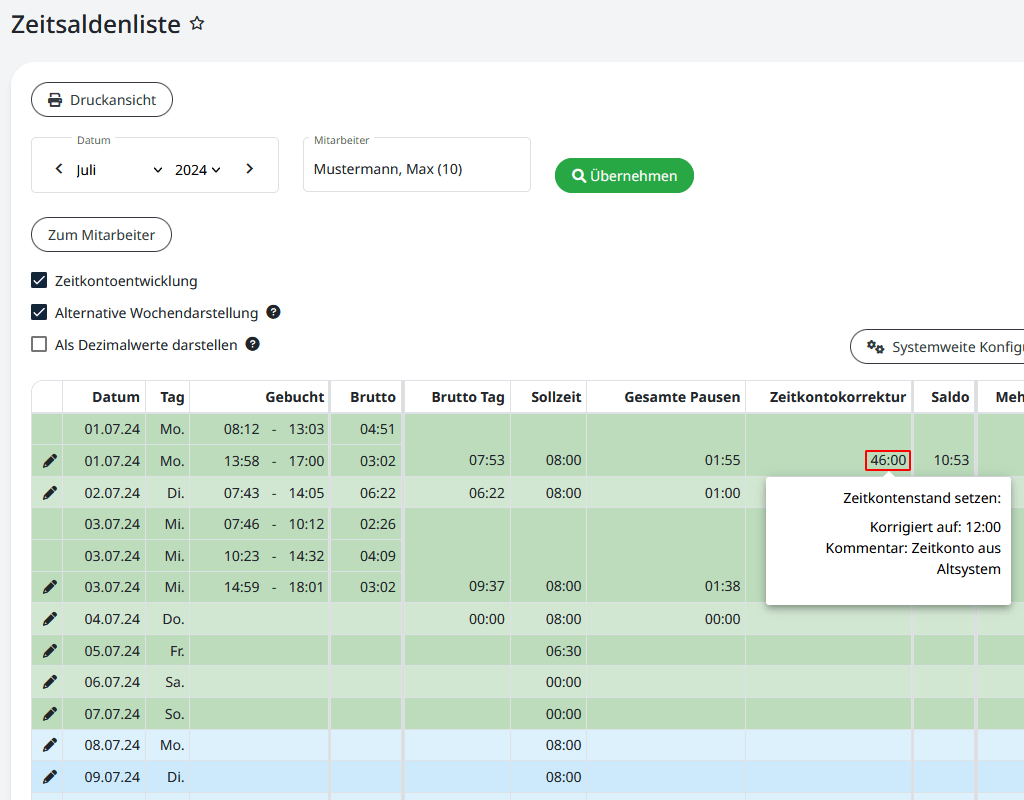The height and width of the screenshot is (800, 1024).
Task: Go to next month arrow
Action: point(249,169)
